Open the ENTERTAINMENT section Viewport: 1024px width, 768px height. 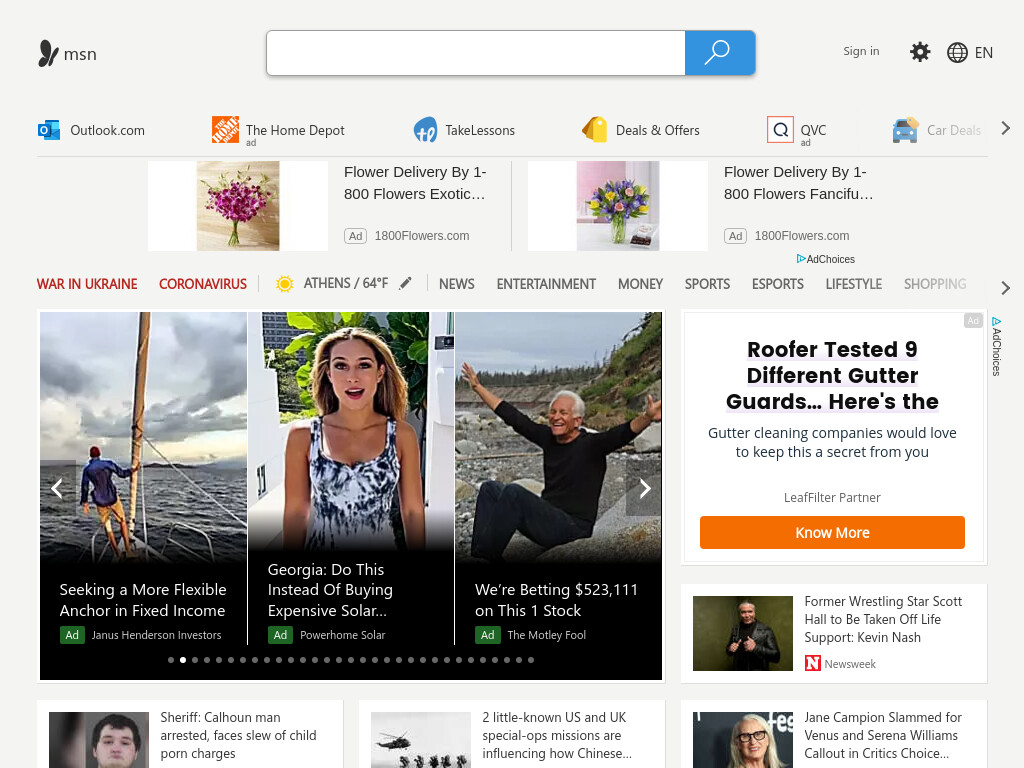pos(546,284)
